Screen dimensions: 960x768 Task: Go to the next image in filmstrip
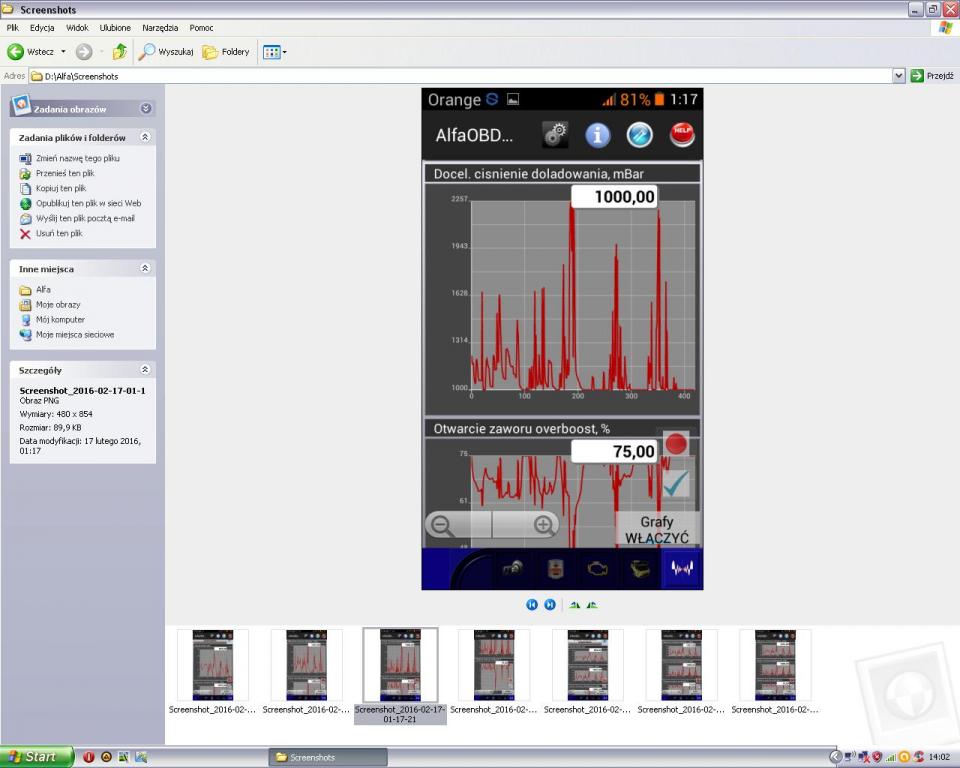coord(550,605)
